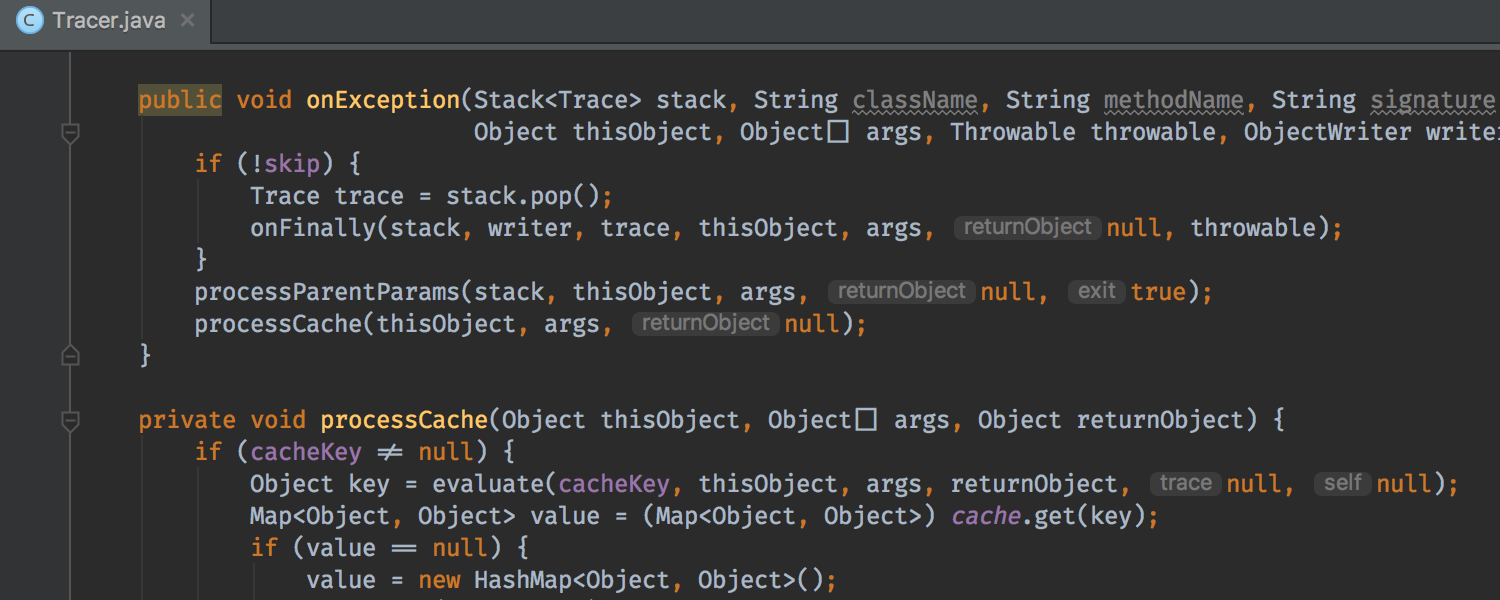Select the Tracer.java editor tab
1500x600 pixels.
tap(105, 21)
